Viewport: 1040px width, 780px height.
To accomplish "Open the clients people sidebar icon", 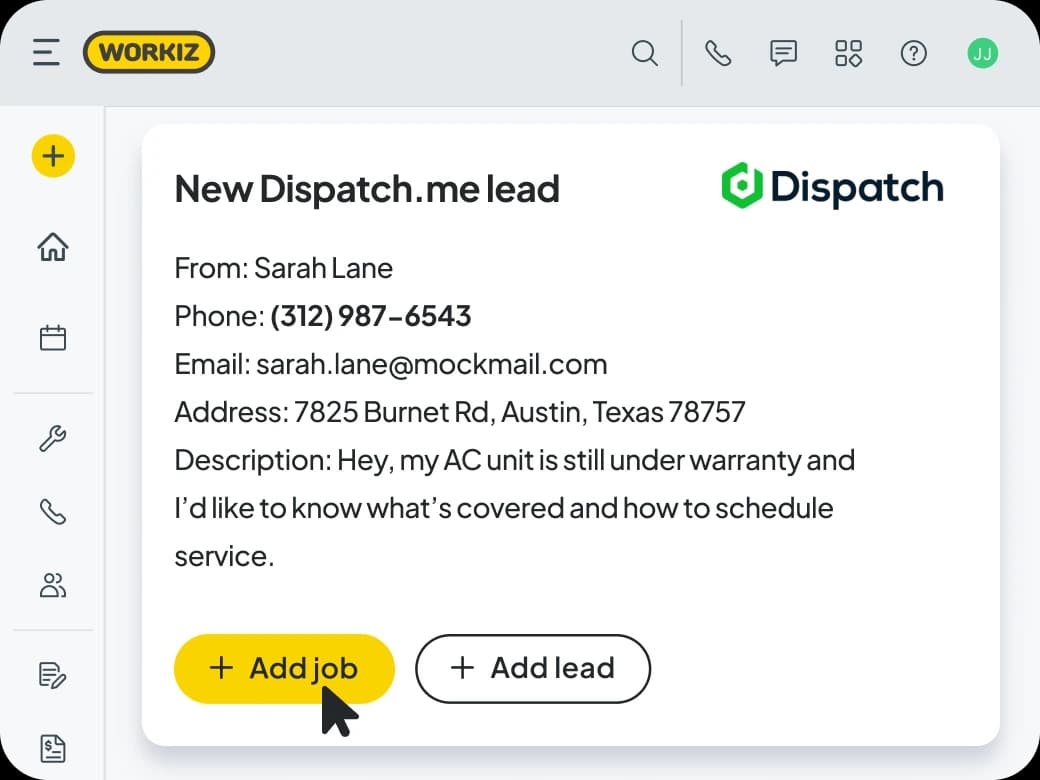I will [x=52, y=585].
